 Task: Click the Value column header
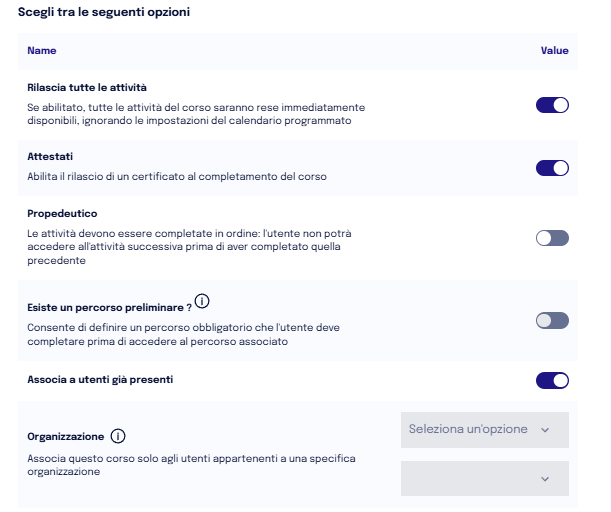point(554,51)
